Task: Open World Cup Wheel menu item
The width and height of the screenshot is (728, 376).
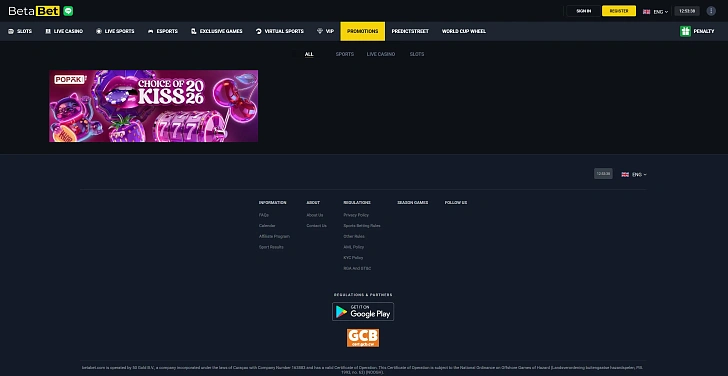Action: [464, 31]
